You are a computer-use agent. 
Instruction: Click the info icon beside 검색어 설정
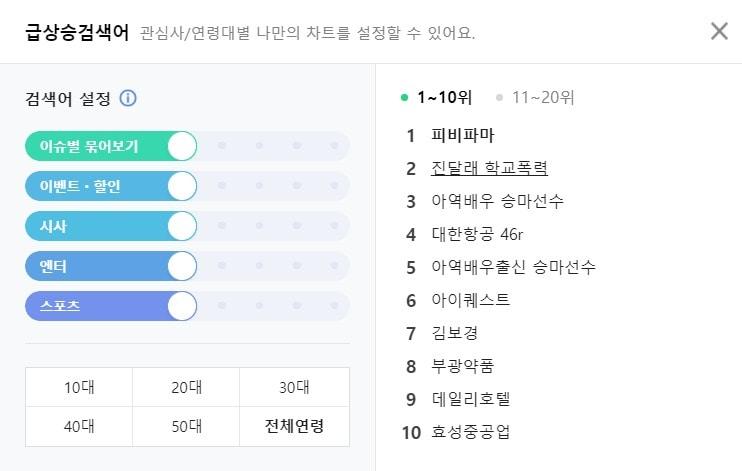(128, 98)
